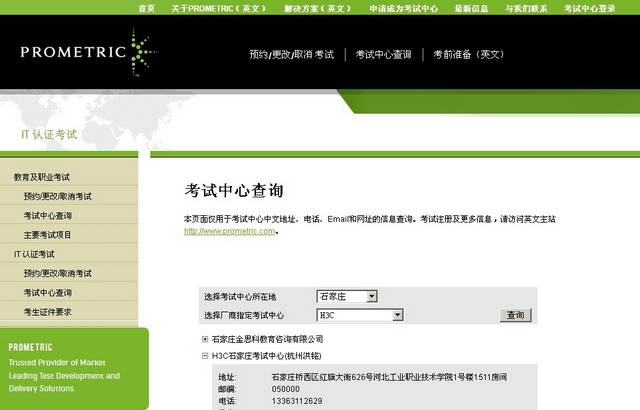Image resolution: width=640 pixels, height=410 pixels.
Task: Open 最新信息 from top navigation
Action: [470, 8]
